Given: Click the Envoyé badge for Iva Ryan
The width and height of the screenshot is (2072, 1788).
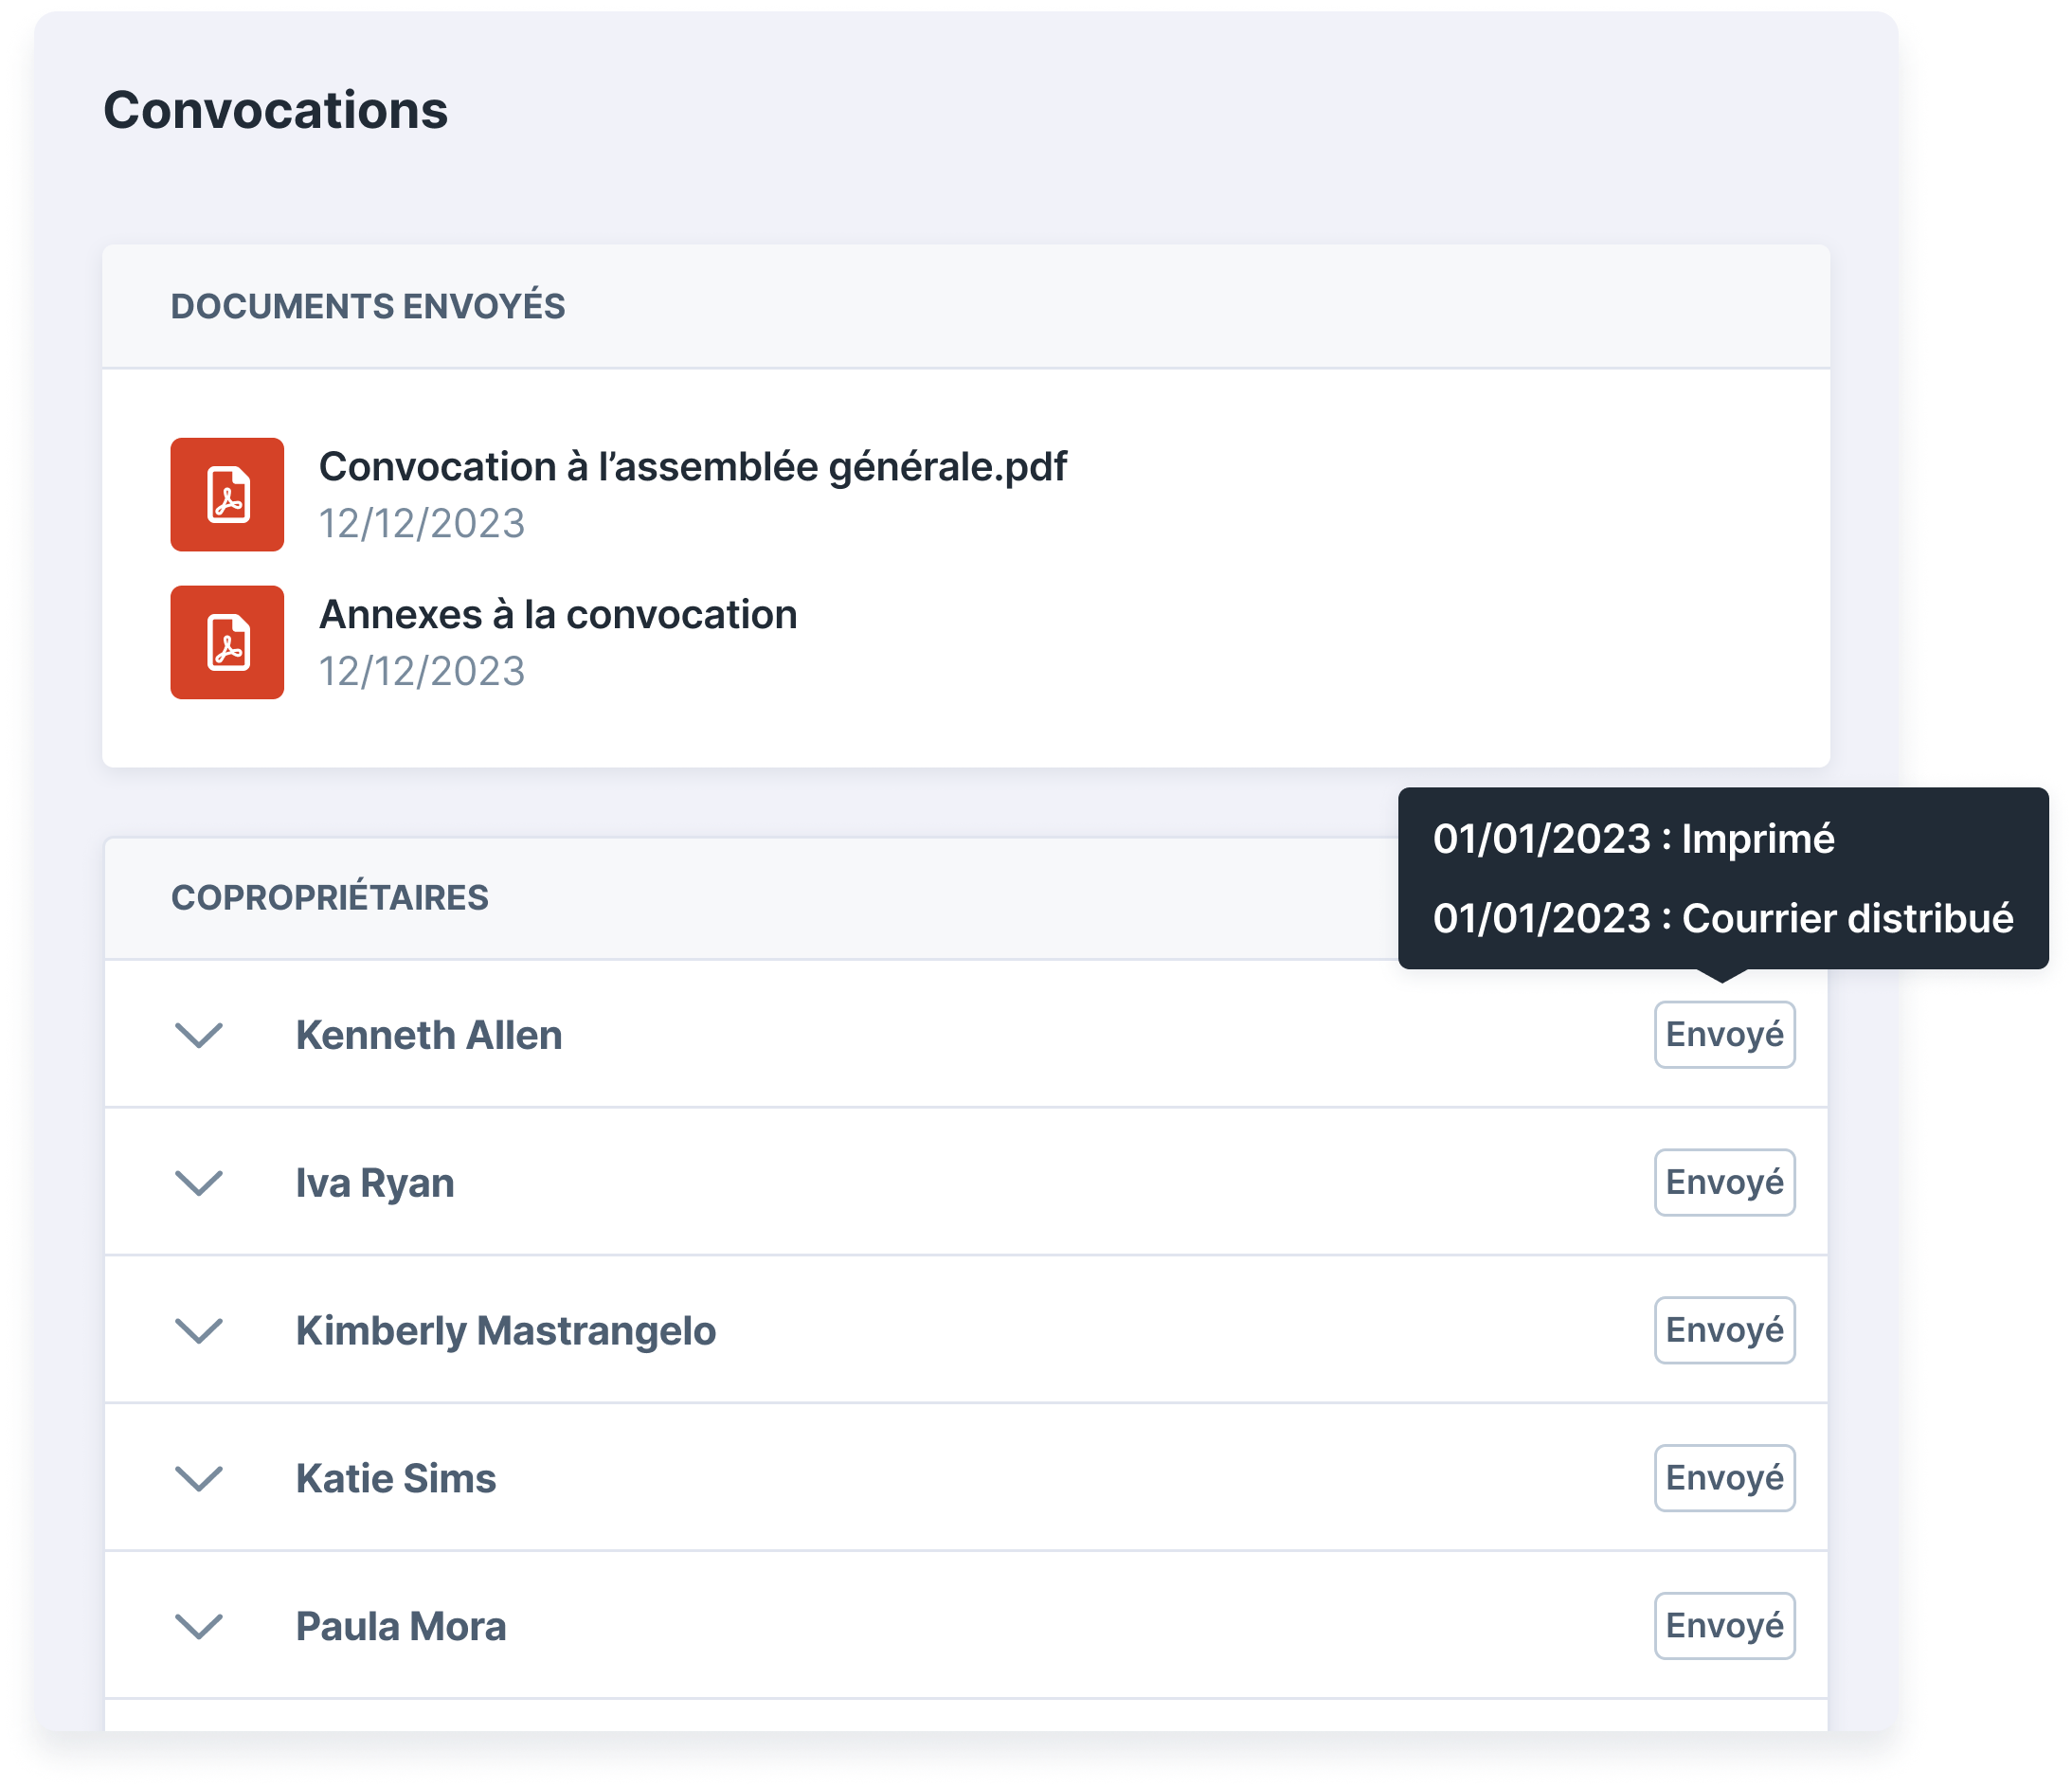Looking at the screenshot, I should 1724,1183.
